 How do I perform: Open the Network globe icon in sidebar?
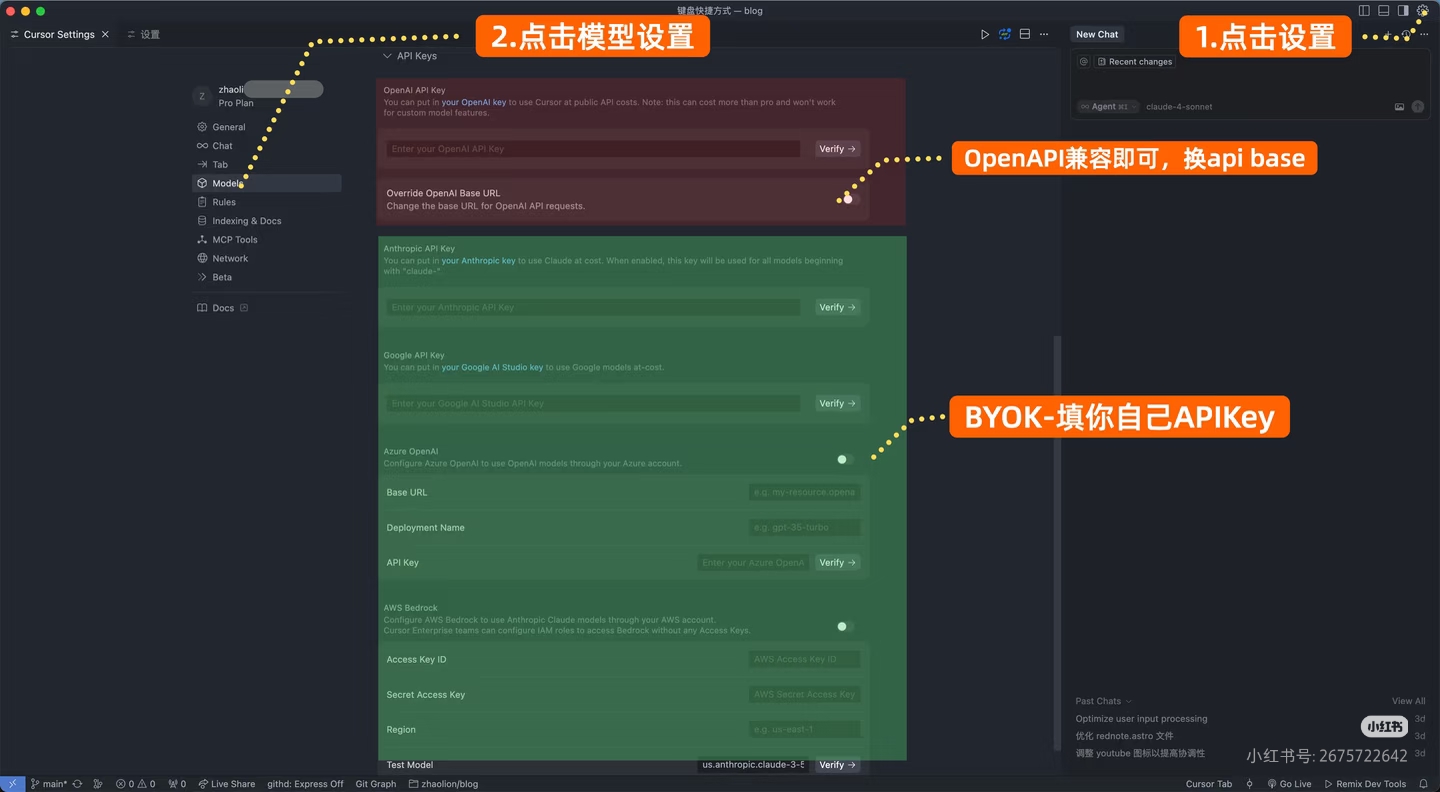202,258
